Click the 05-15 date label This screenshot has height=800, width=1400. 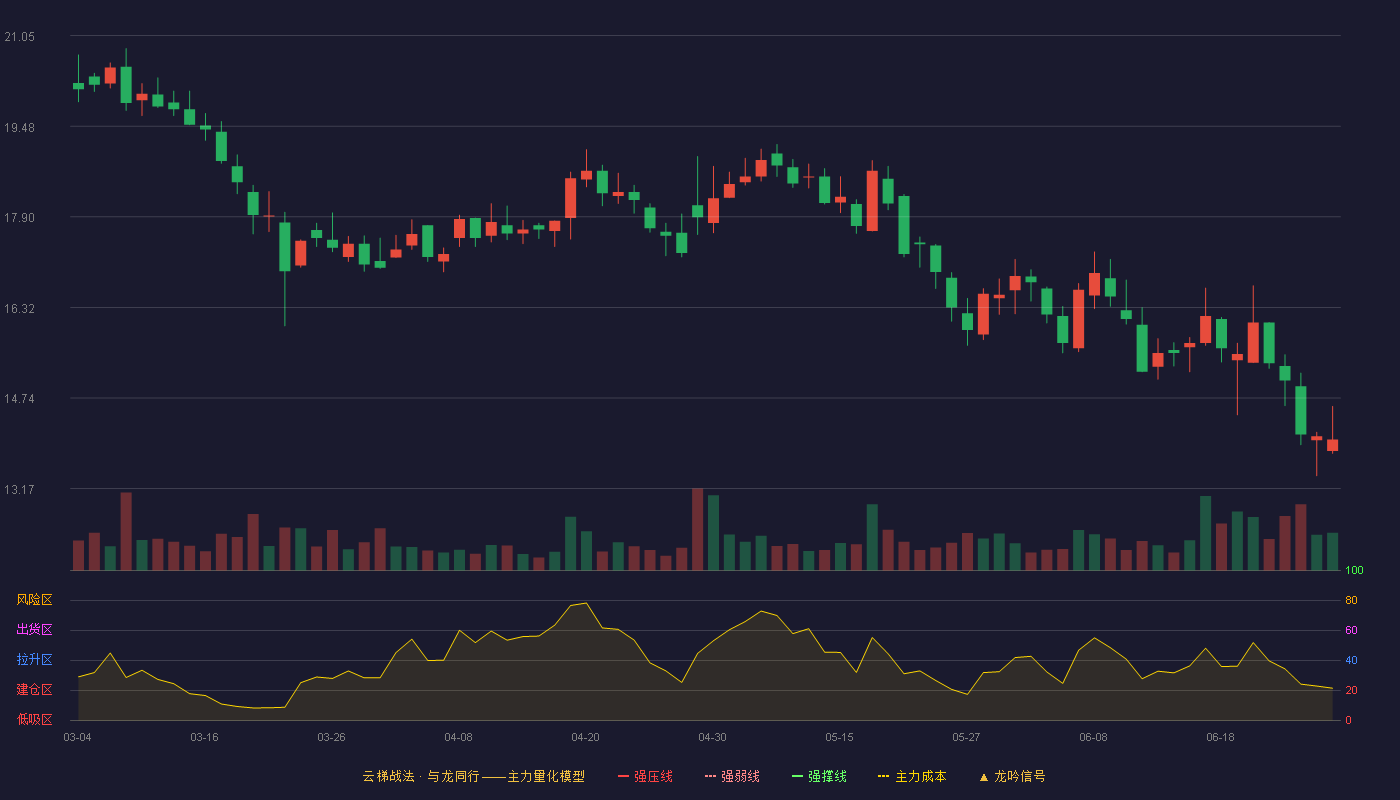pyautogui.click(x=839, y=737)
